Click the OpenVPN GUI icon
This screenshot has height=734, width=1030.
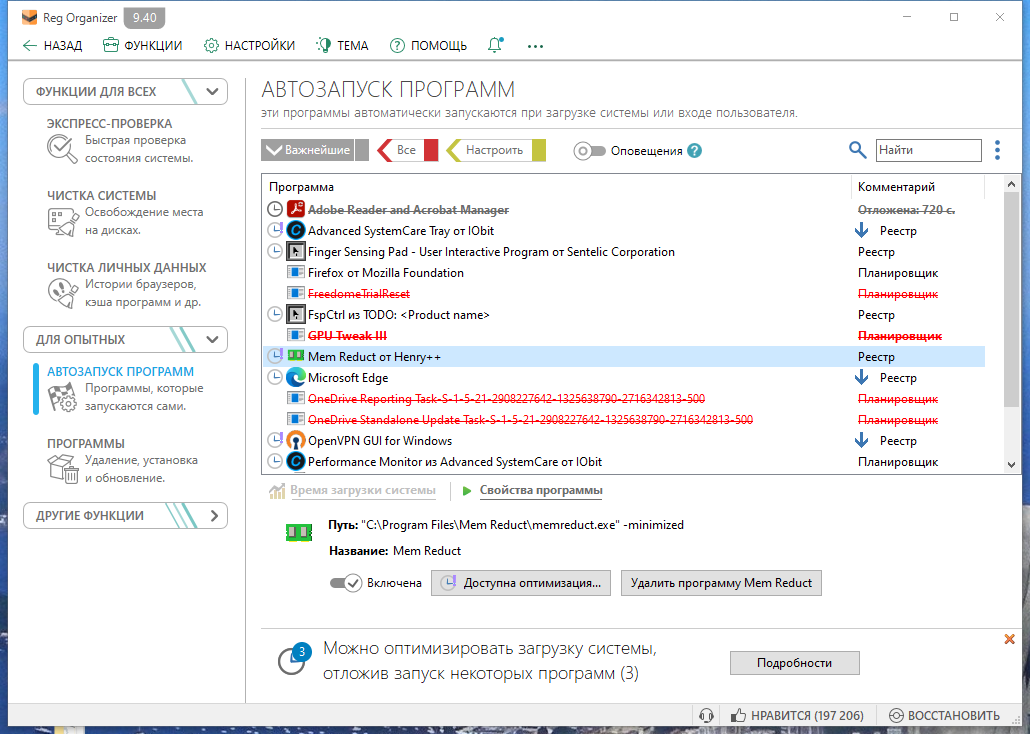tap(296, 441)
